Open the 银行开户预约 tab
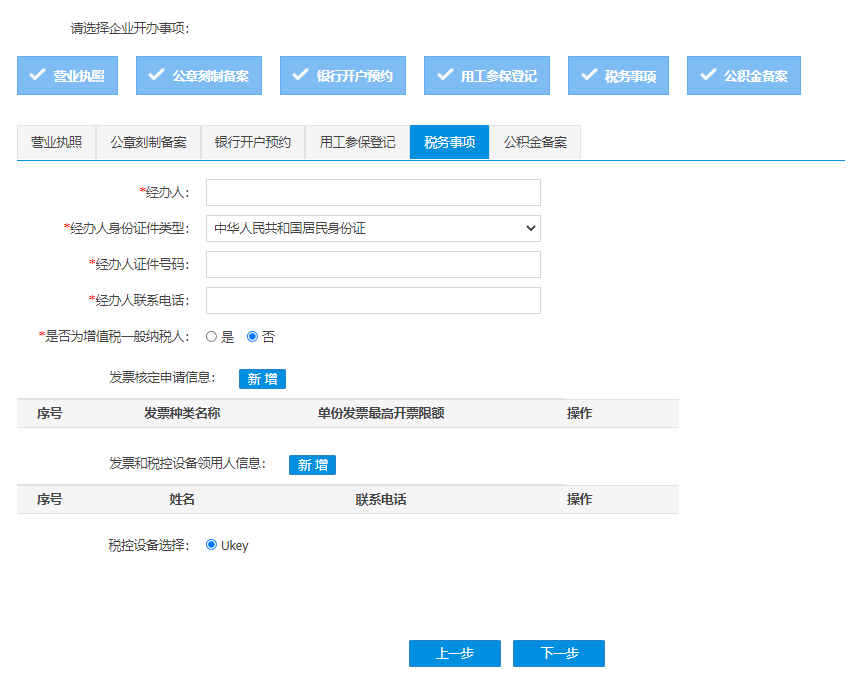The height and width of the screenshot is (696, 858). [255, 141]
